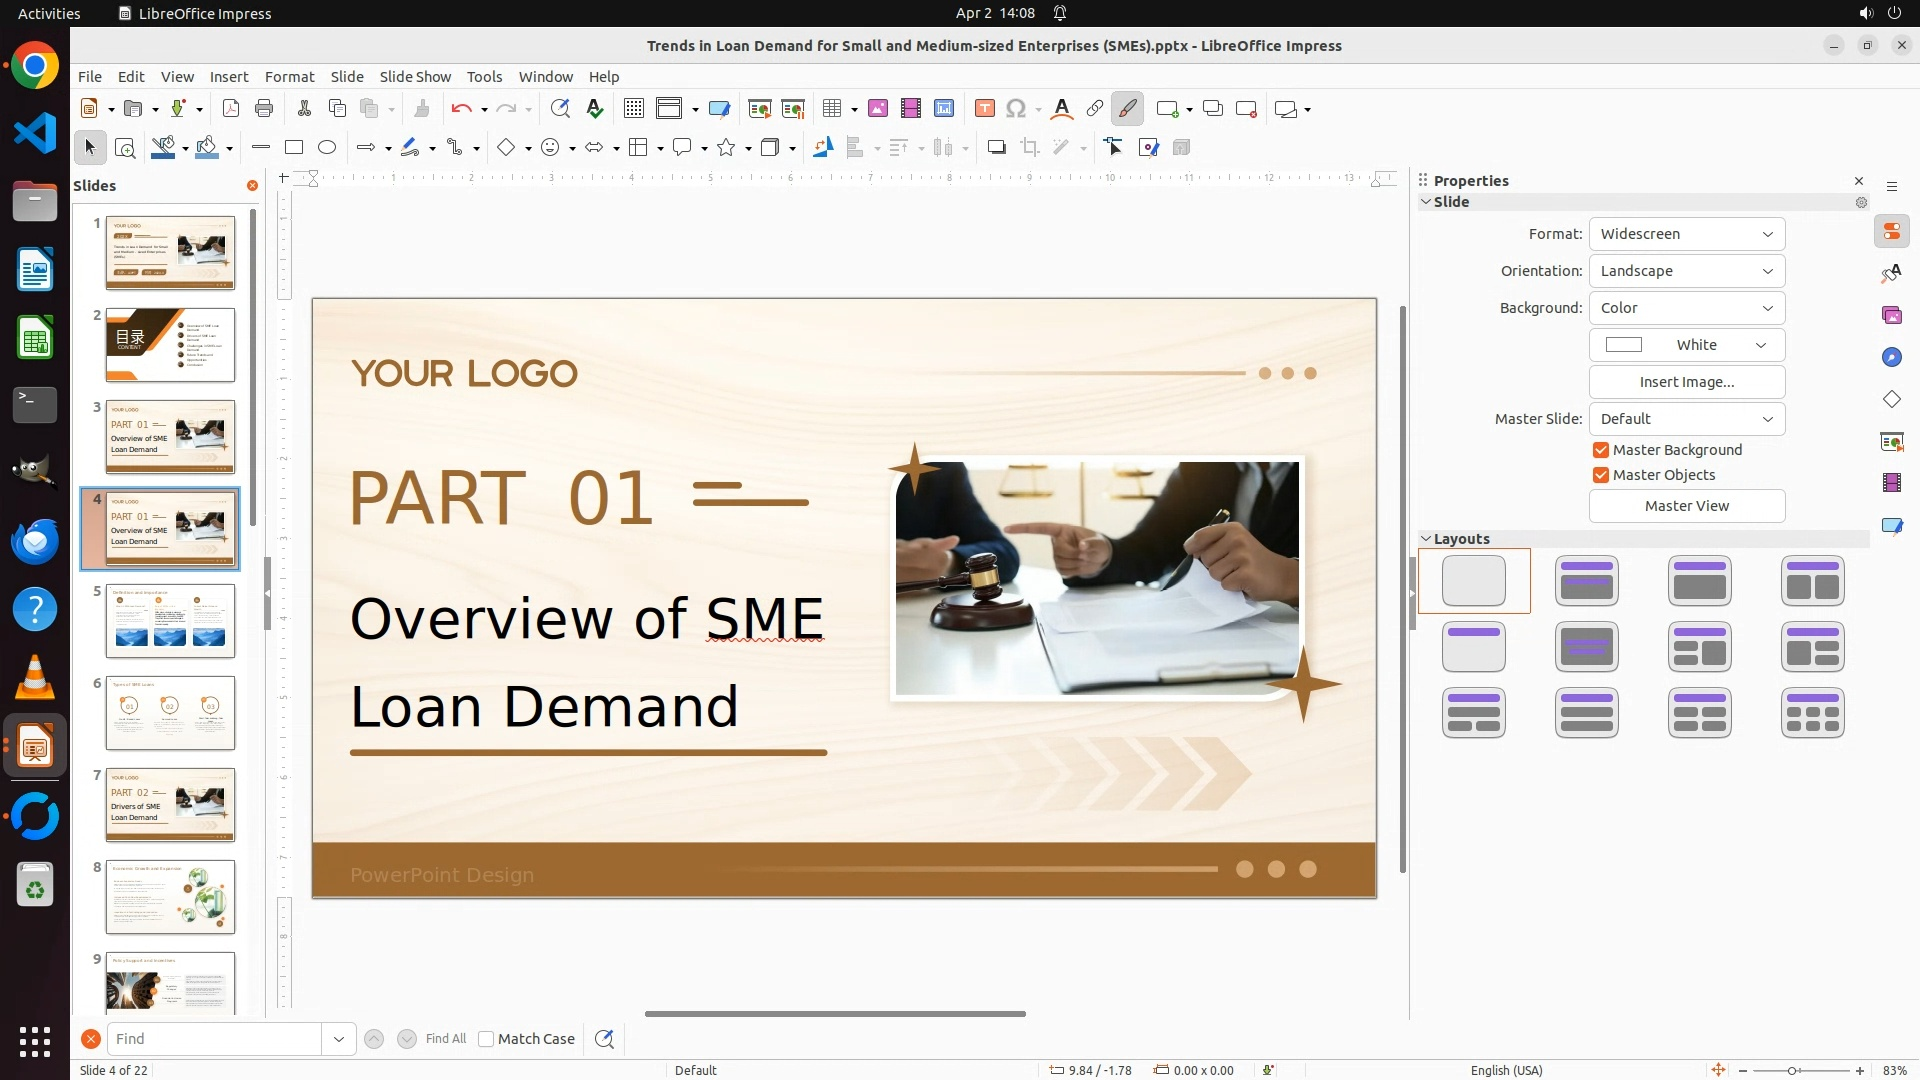Select the Ellipse drawing tool

[x=327, y=148]
